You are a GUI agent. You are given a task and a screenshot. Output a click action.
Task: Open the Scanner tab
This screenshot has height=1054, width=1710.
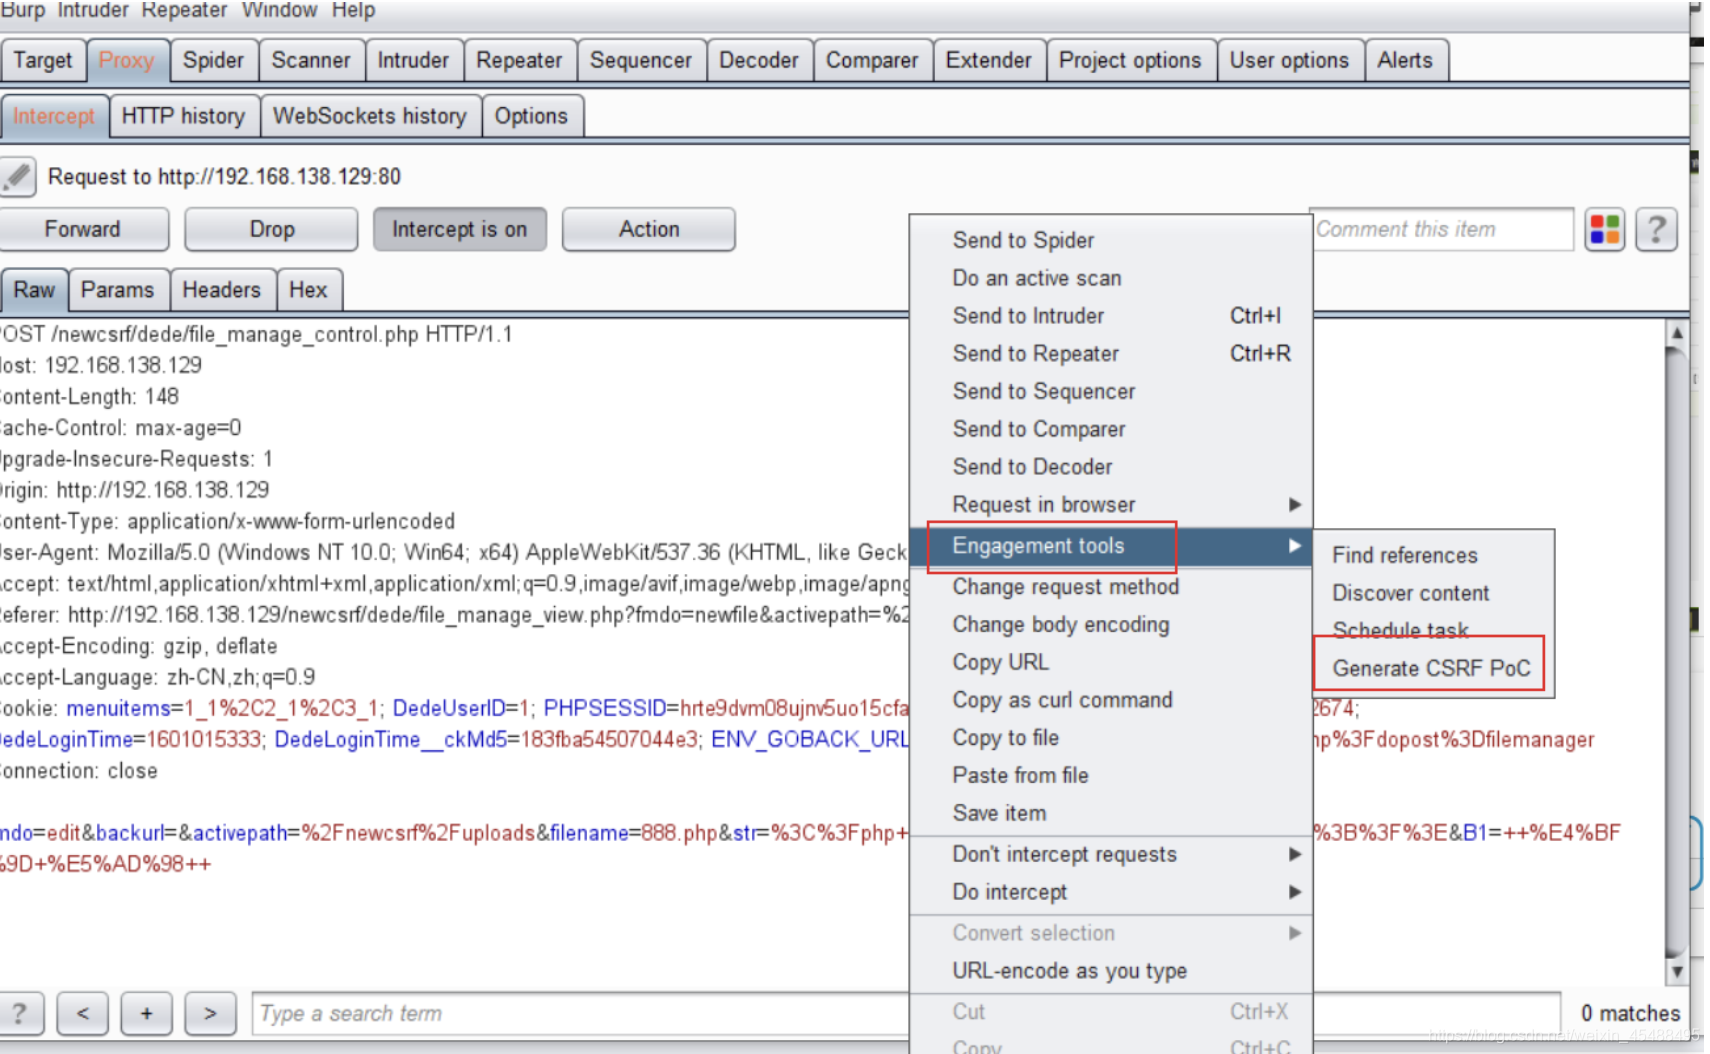click(x=311, y=60)
